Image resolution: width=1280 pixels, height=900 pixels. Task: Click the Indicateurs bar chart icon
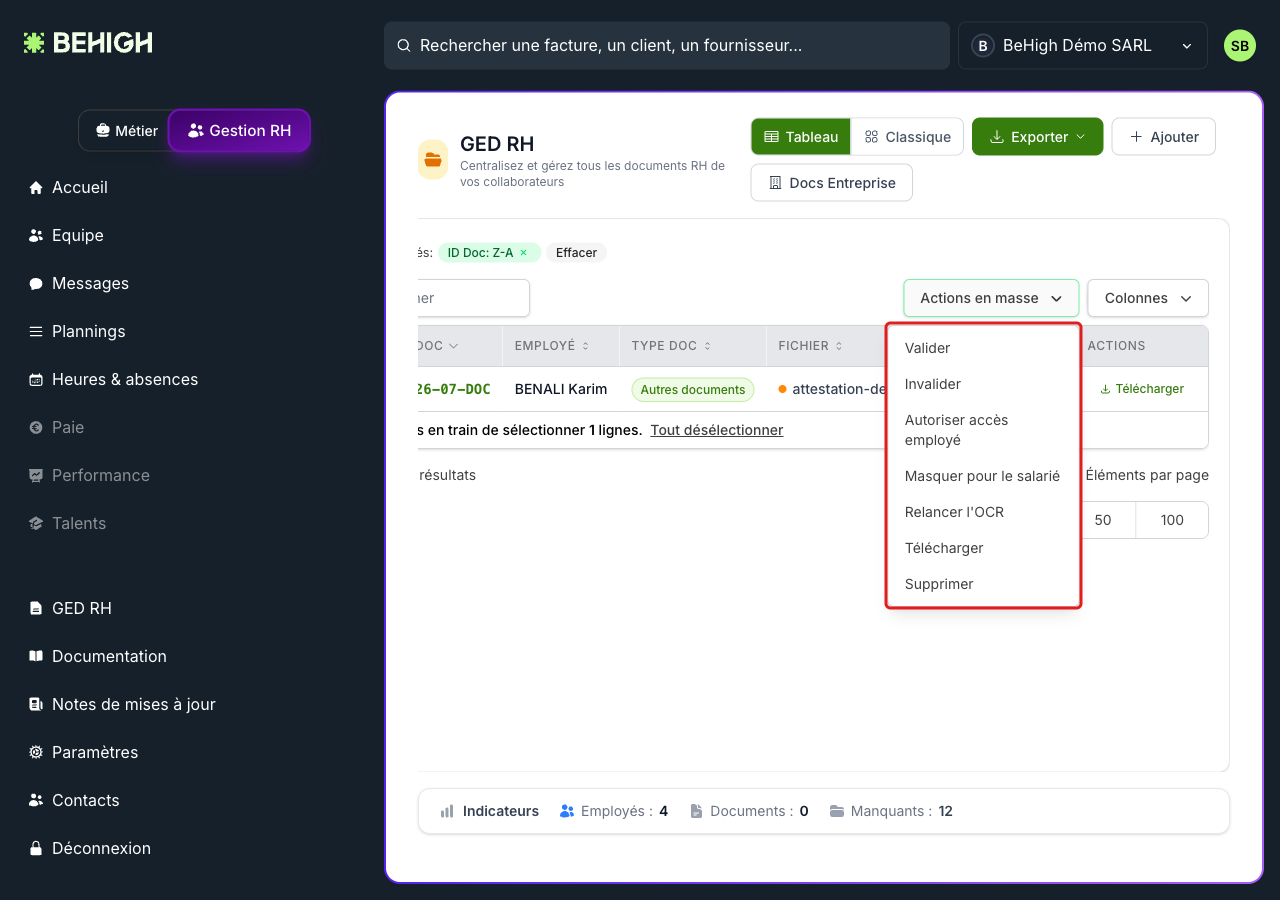coord(447,811)
